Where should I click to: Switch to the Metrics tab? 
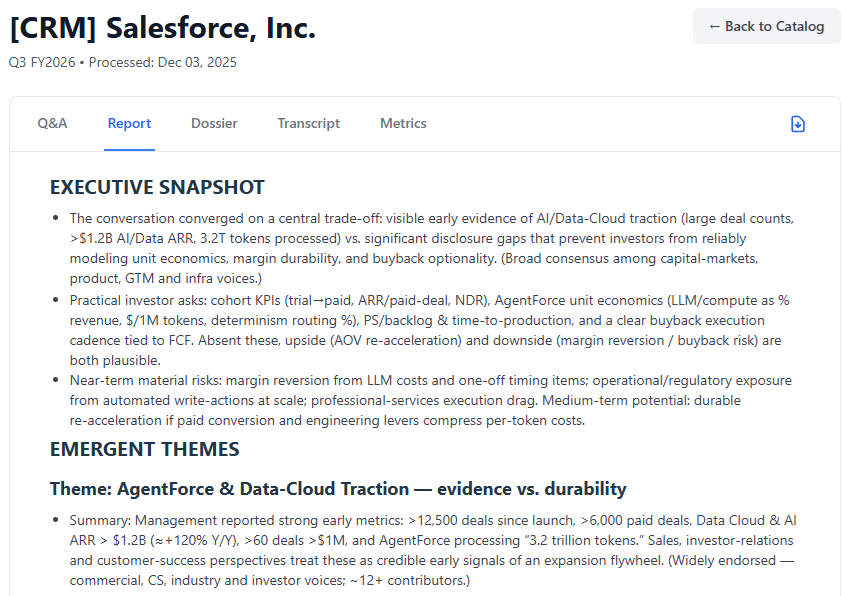click(403, 124)
